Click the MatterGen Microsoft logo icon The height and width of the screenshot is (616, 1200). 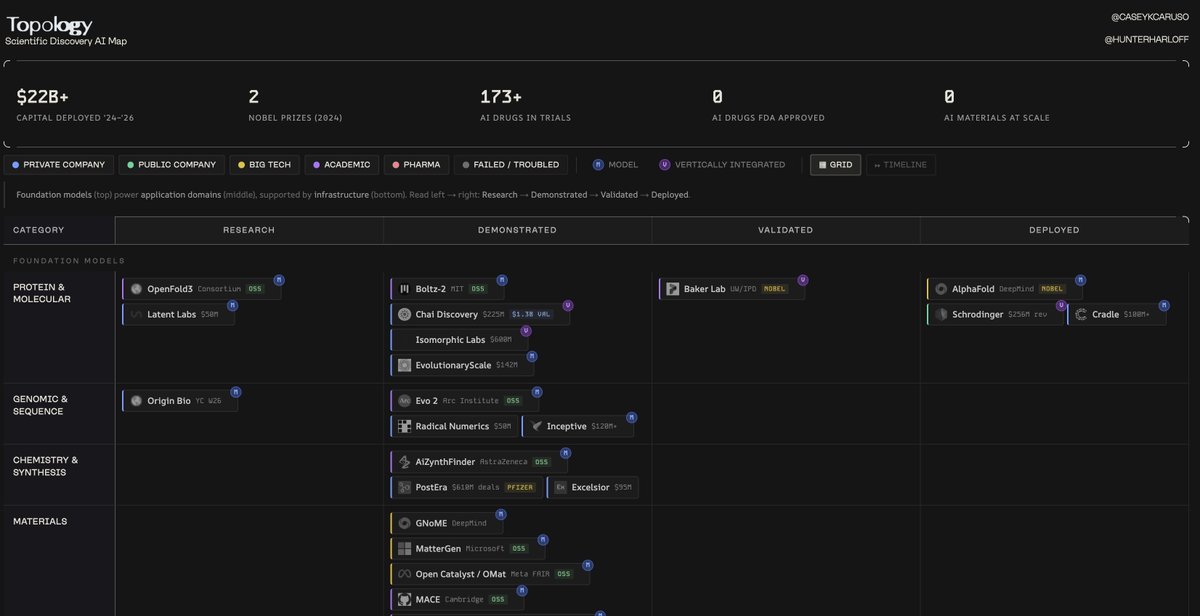tap(405, 548)
